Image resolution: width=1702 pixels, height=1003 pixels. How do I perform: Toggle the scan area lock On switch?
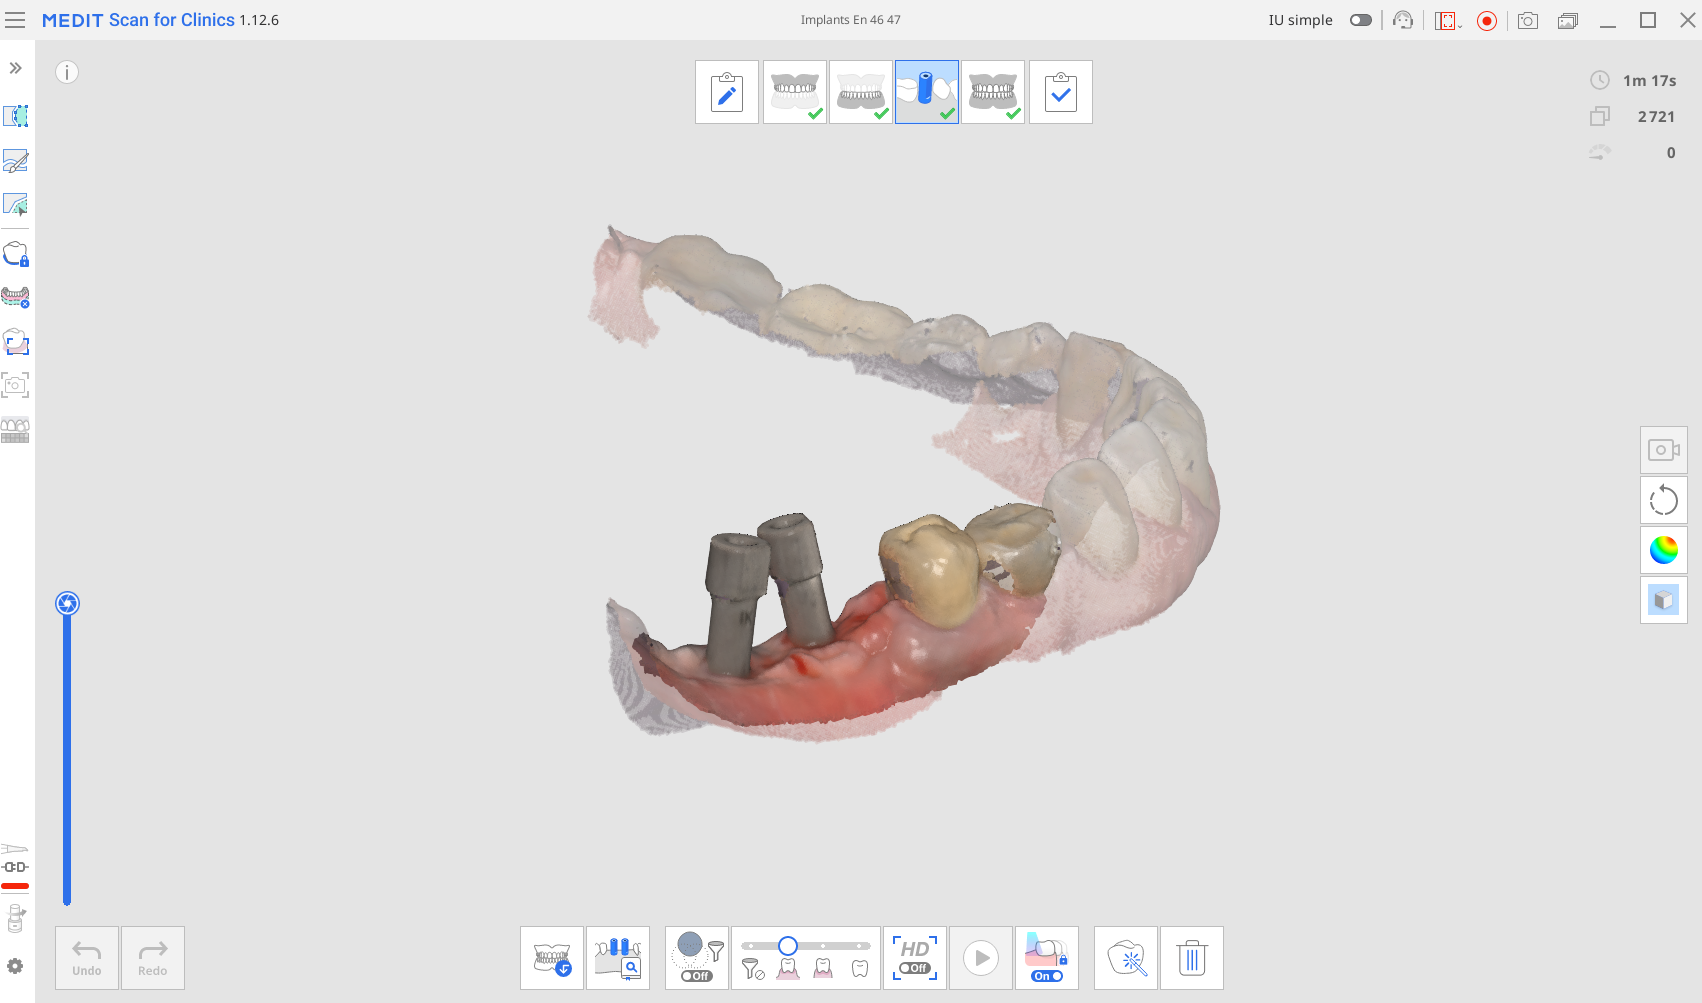click(1047, 976)
